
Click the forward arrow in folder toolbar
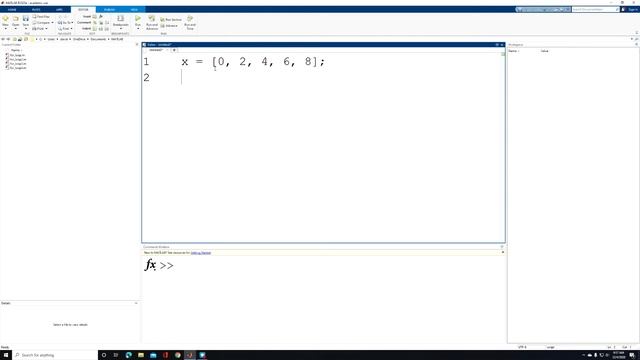point(8,39)
